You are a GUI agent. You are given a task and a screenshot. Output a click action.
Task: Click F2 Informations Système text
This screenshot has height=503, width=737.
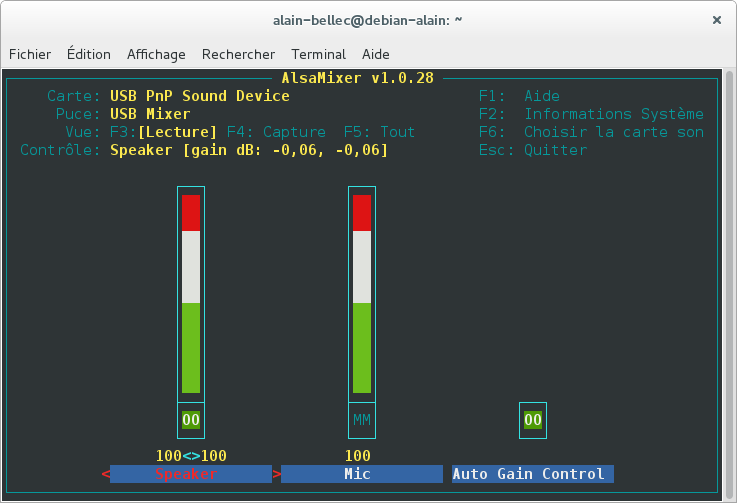pos(591,114)
